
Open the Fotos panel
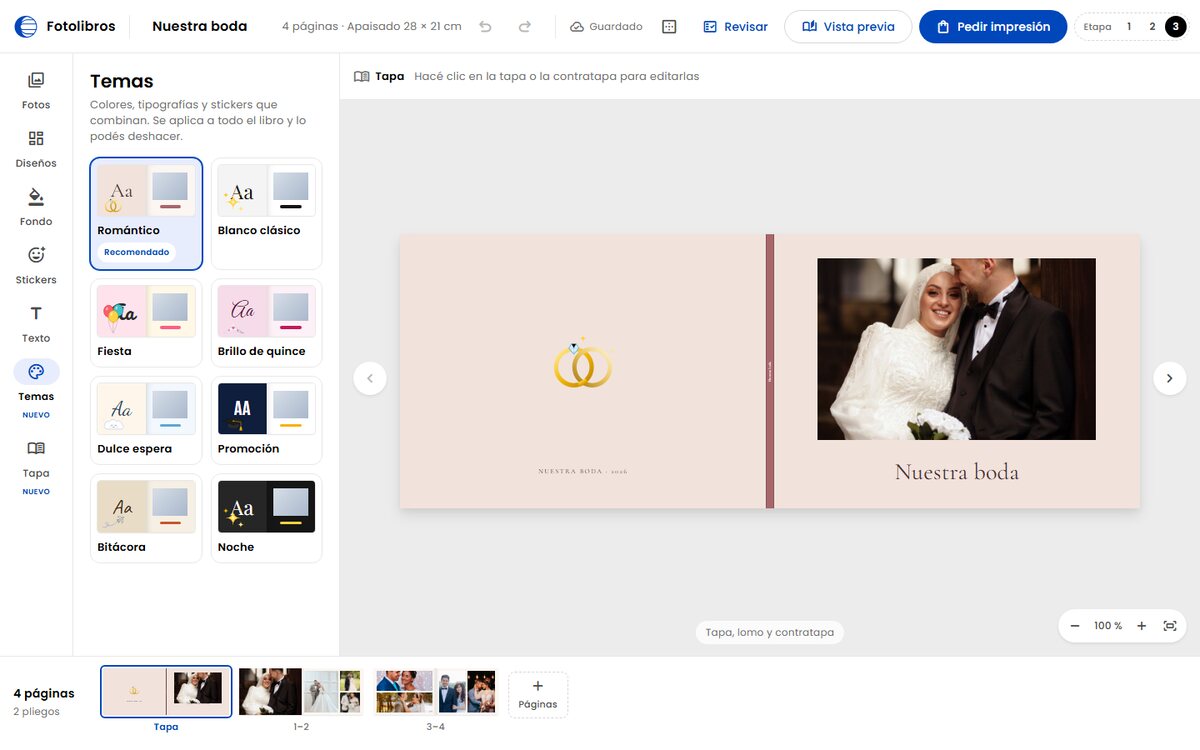pos(36,90)
